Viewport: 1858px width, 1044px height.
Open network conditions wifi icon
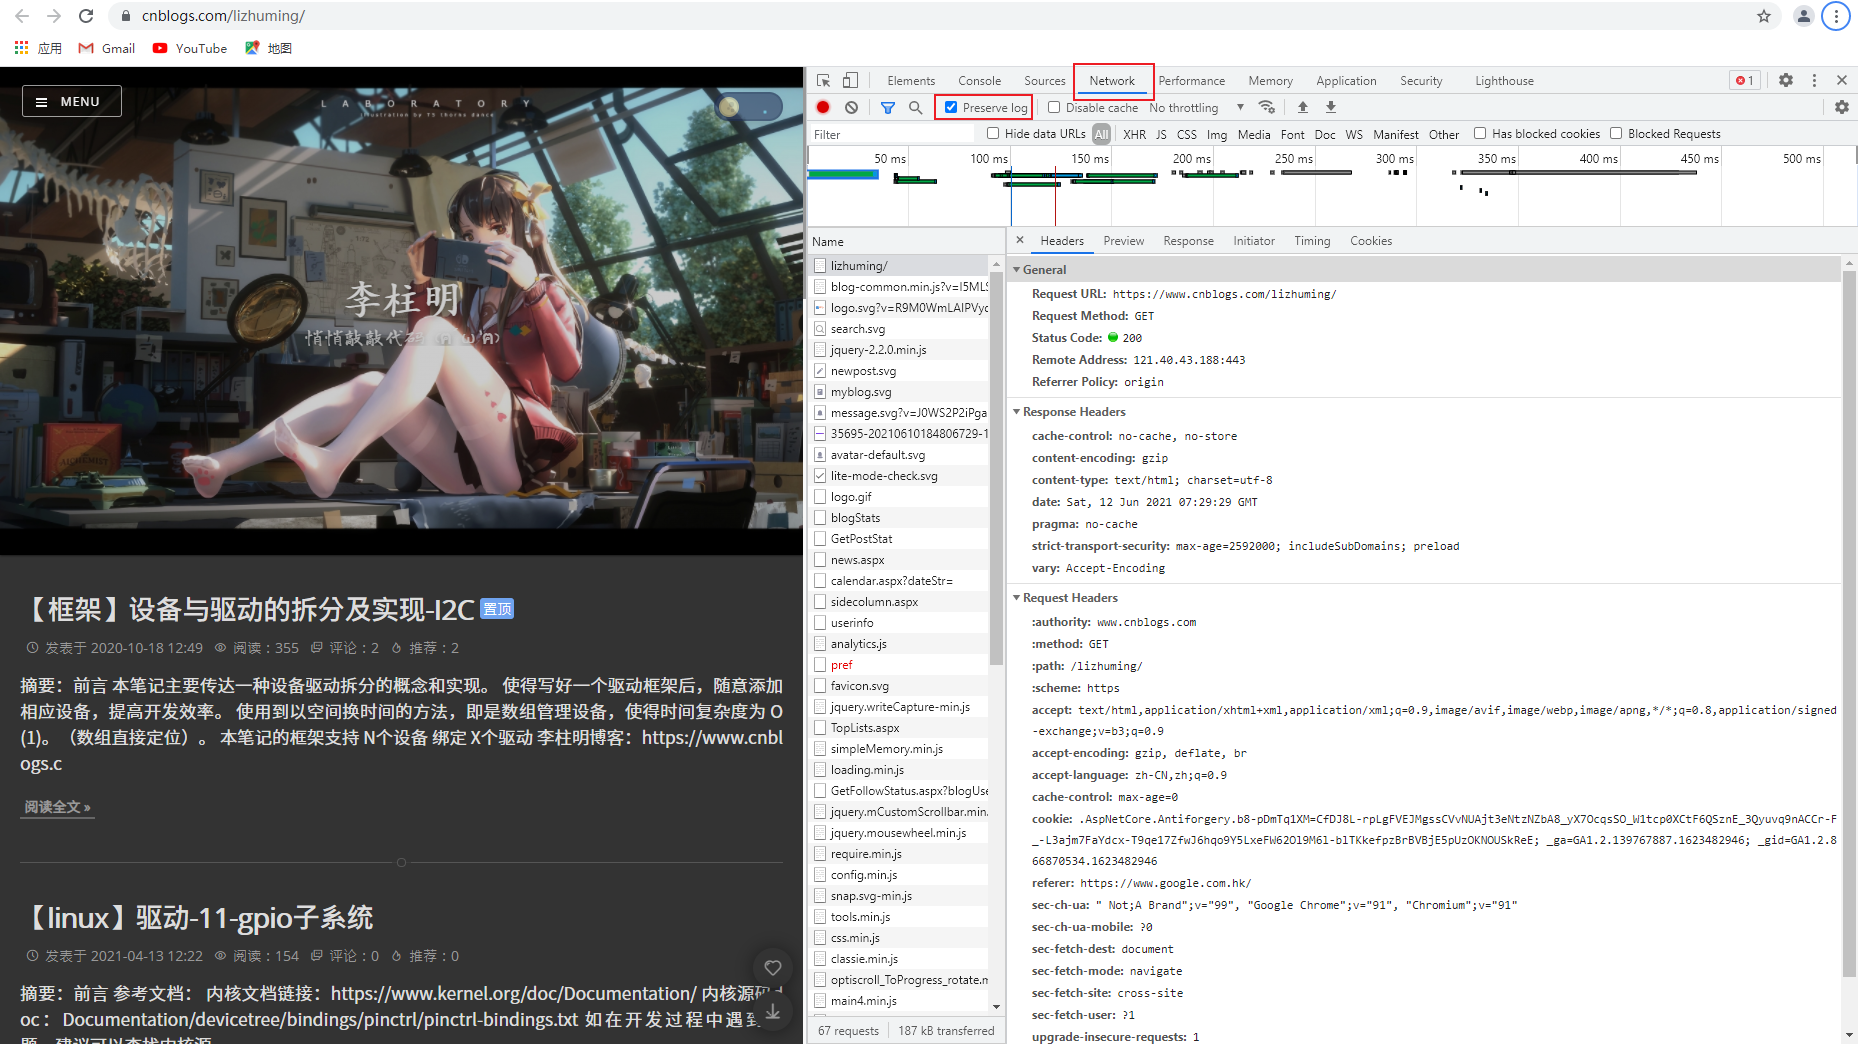(x=1267, y=107)
